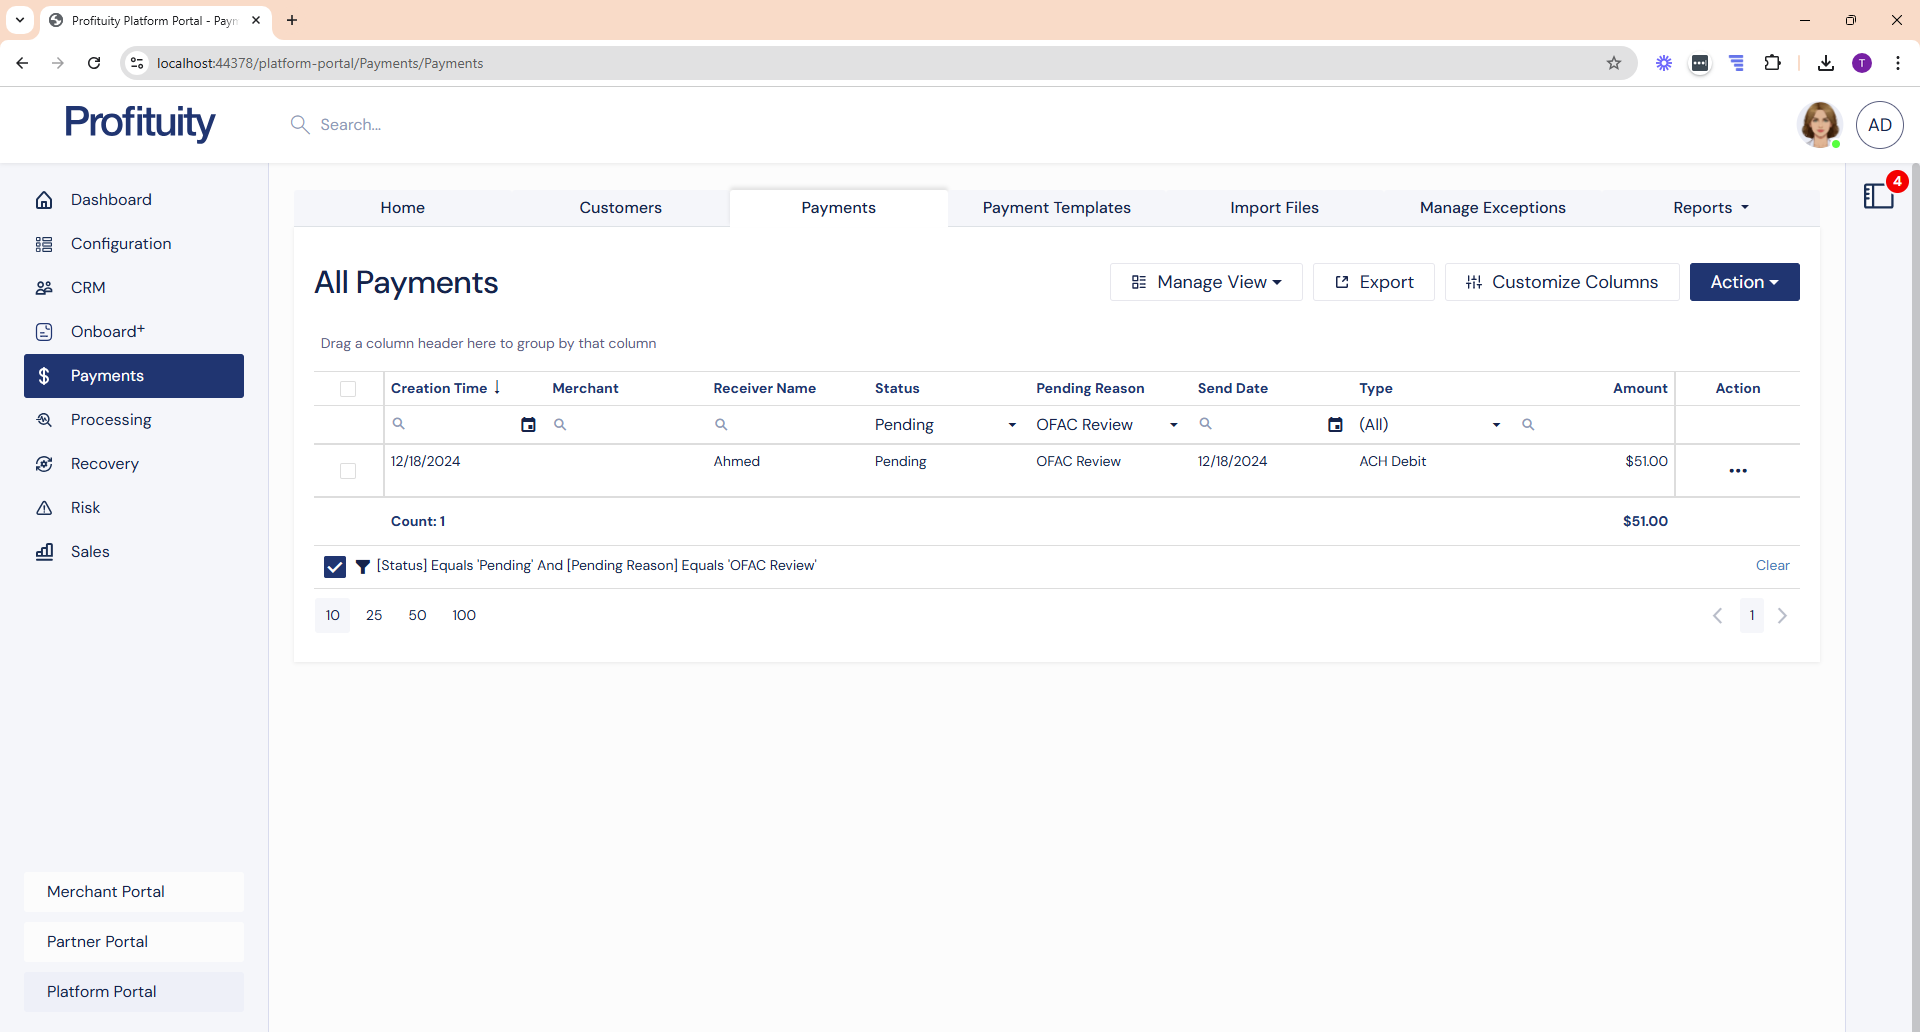This screenshot has width=1920, height=1032.
Task: Open row actions ellipsis for Ahmed payment
Action: 1737,471
